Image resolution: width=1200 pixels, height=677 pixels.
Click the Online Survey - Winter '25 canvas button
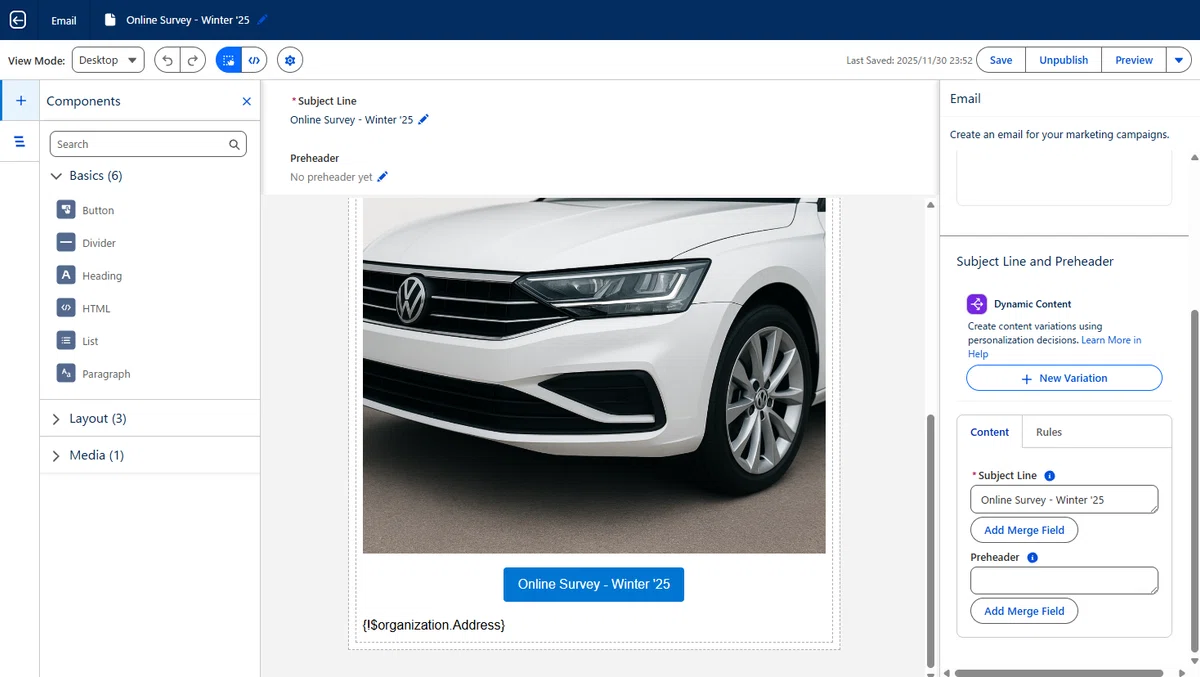594,584
